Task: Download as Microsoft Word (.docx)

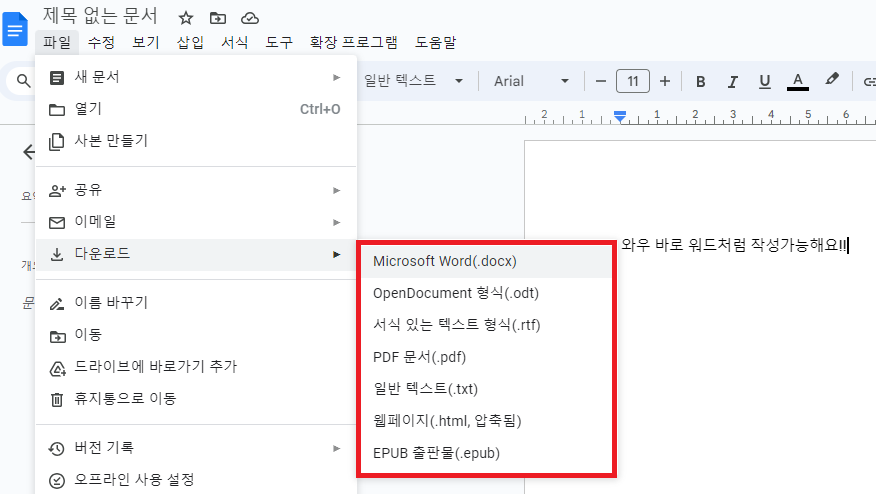Action: pyautogui.click(x=486, y=262)
